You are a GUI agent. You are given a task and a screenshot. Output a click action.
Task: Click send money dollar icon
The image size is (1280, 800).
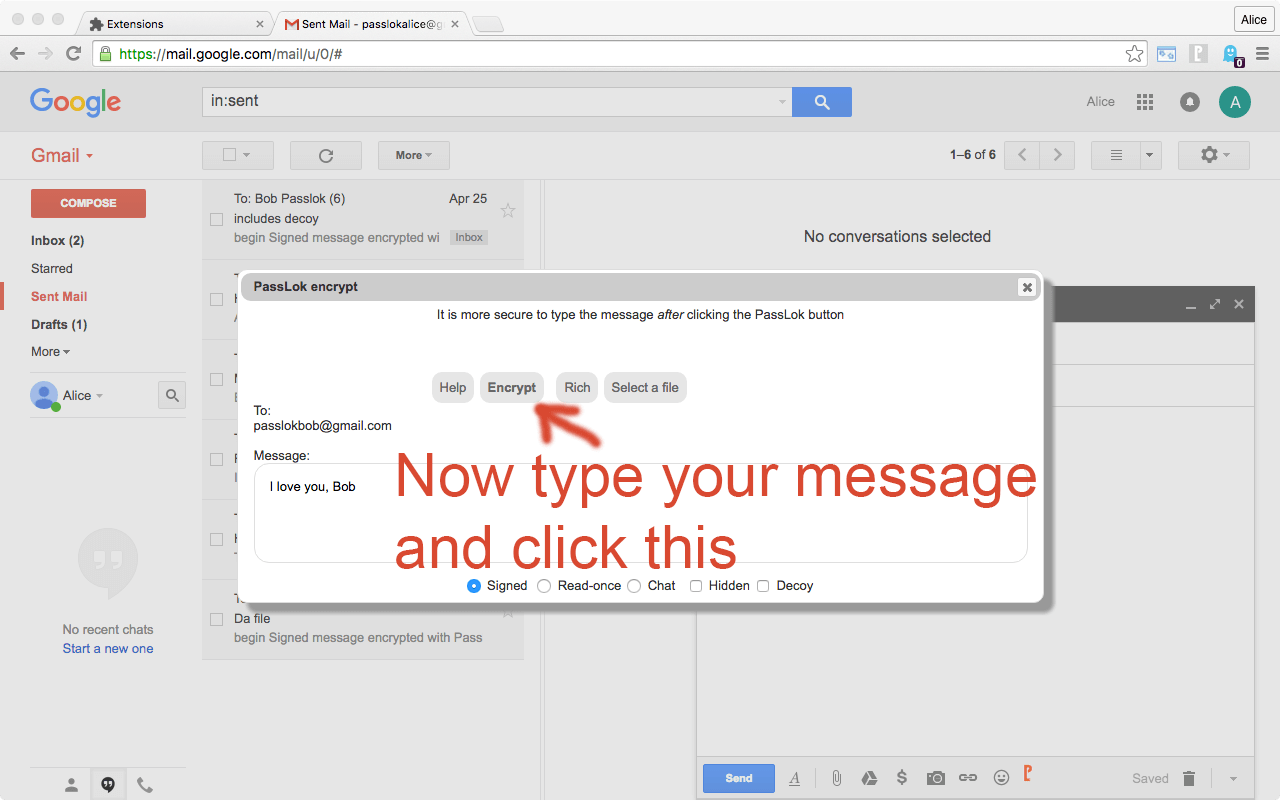click(x=902, y=778)
